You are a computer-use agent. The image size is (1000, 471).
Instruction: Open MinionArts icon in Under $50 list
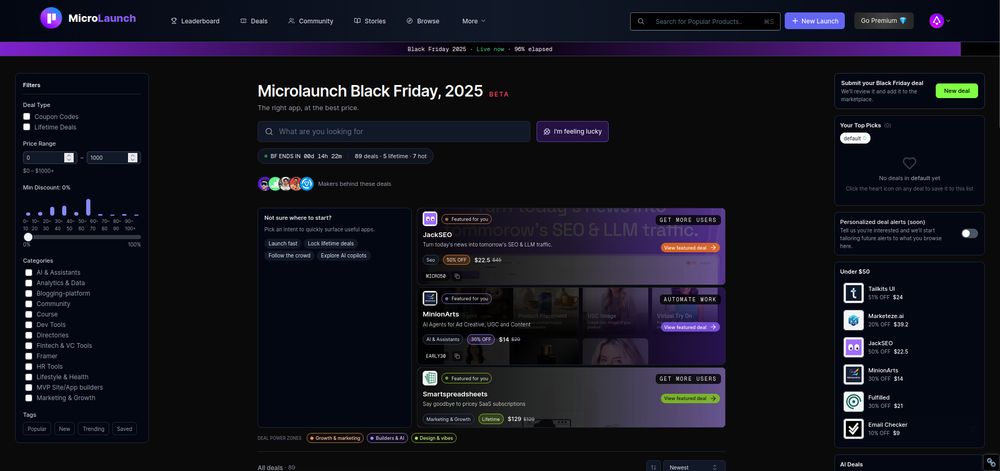pyautogui.click(x=853, y=374)
